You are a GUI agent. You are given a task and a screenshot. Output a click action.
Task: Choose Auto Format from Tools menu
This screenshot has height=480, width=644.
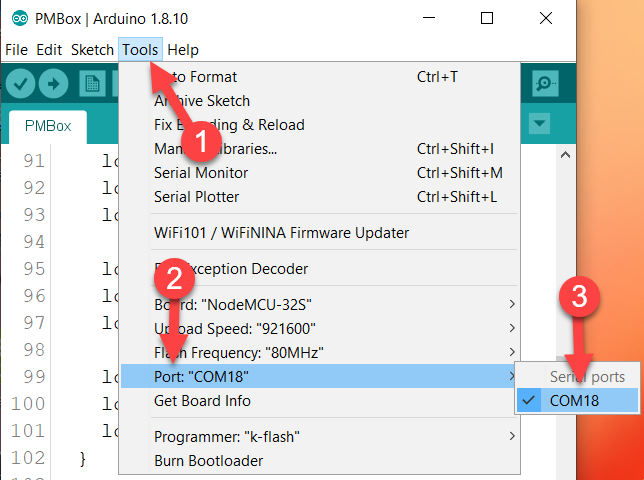pos(320,77)
